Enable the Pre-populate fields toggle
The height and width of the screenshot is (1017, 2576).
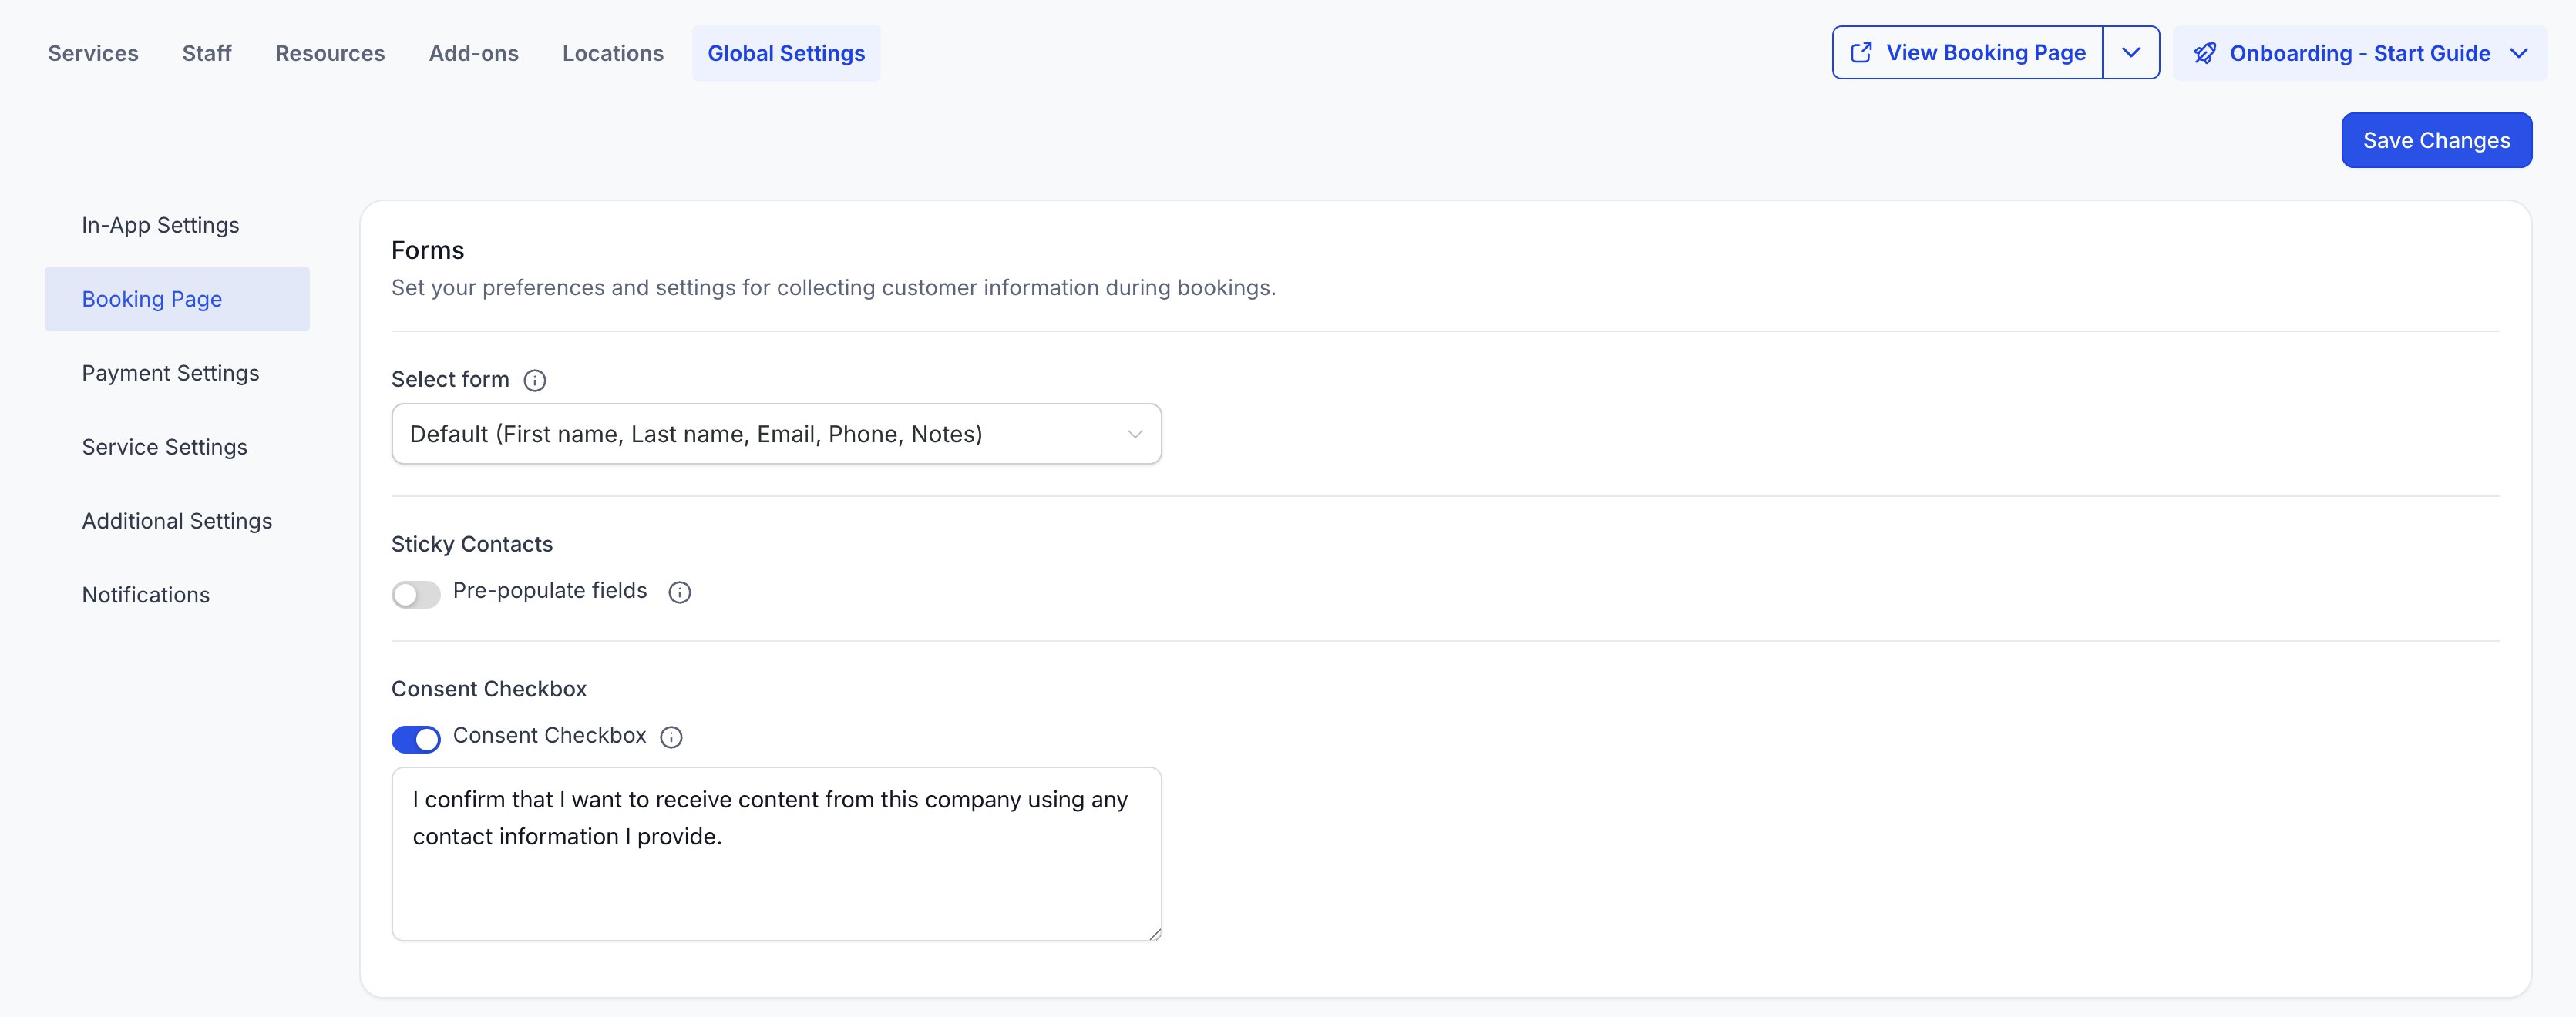pos(416,594)
